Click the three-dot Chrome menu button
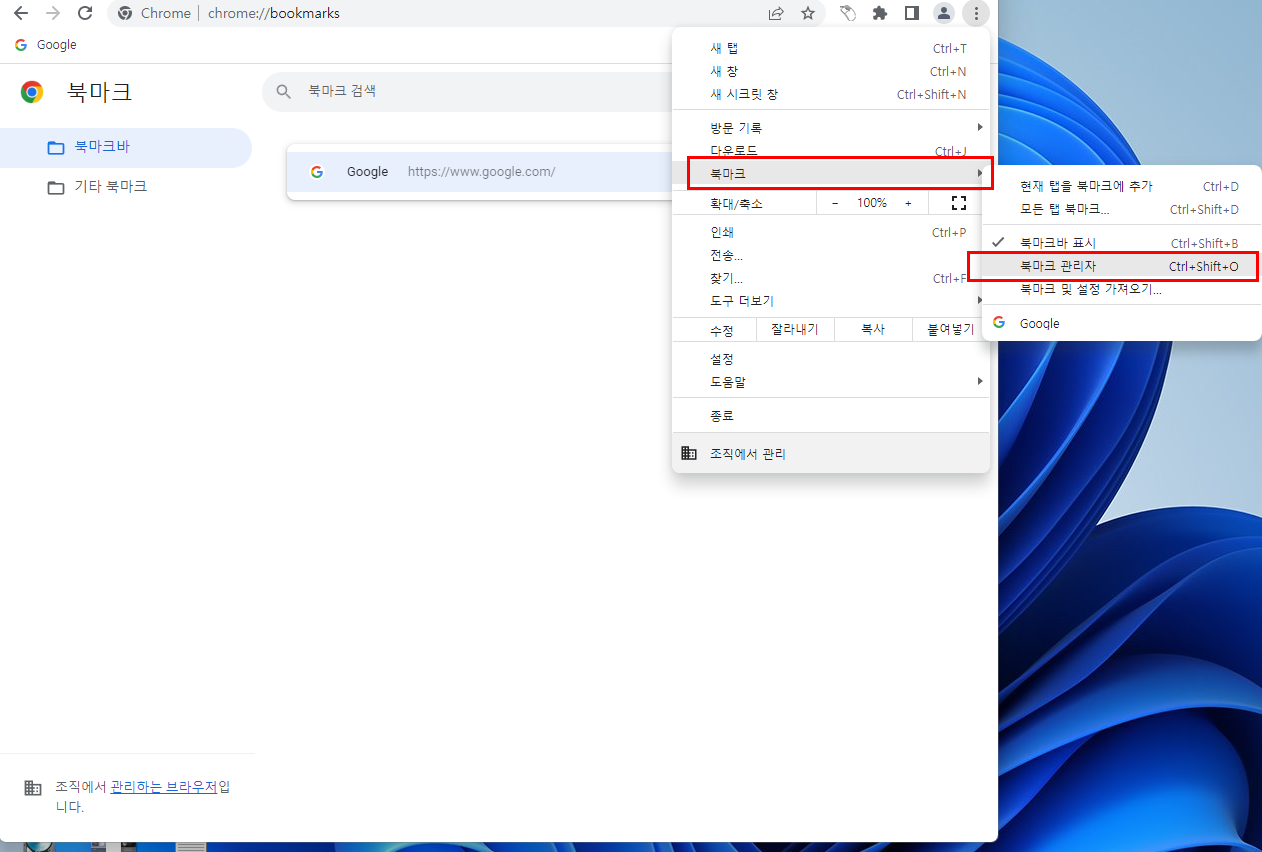The image size is (1262, 852). (976, 13)
